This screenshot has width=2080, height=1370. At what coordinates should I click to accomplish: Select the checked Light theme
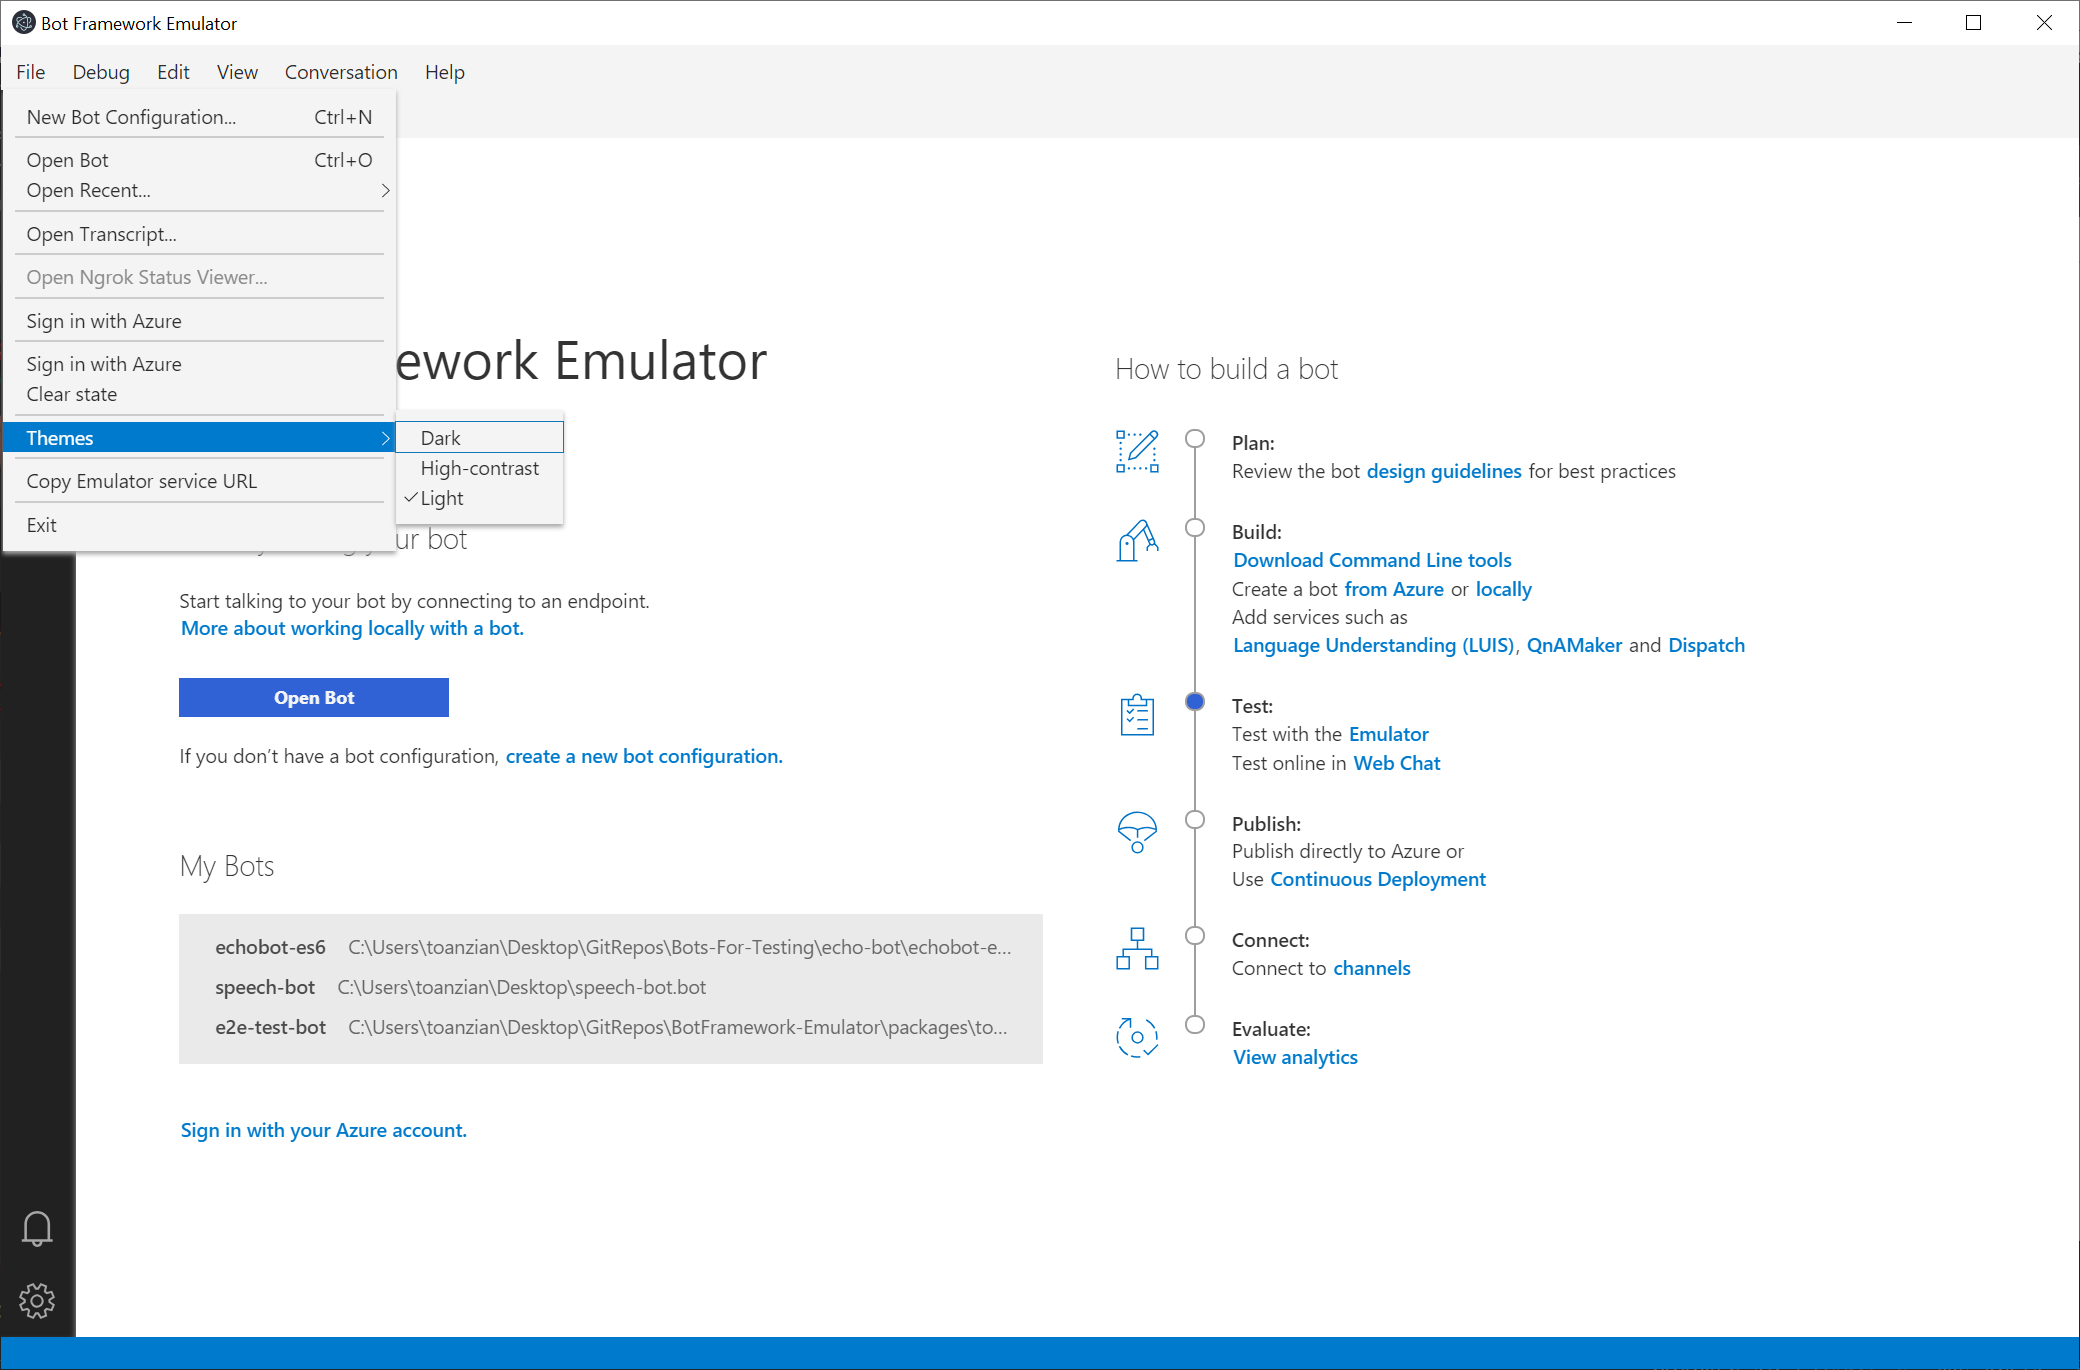(480, 498)
